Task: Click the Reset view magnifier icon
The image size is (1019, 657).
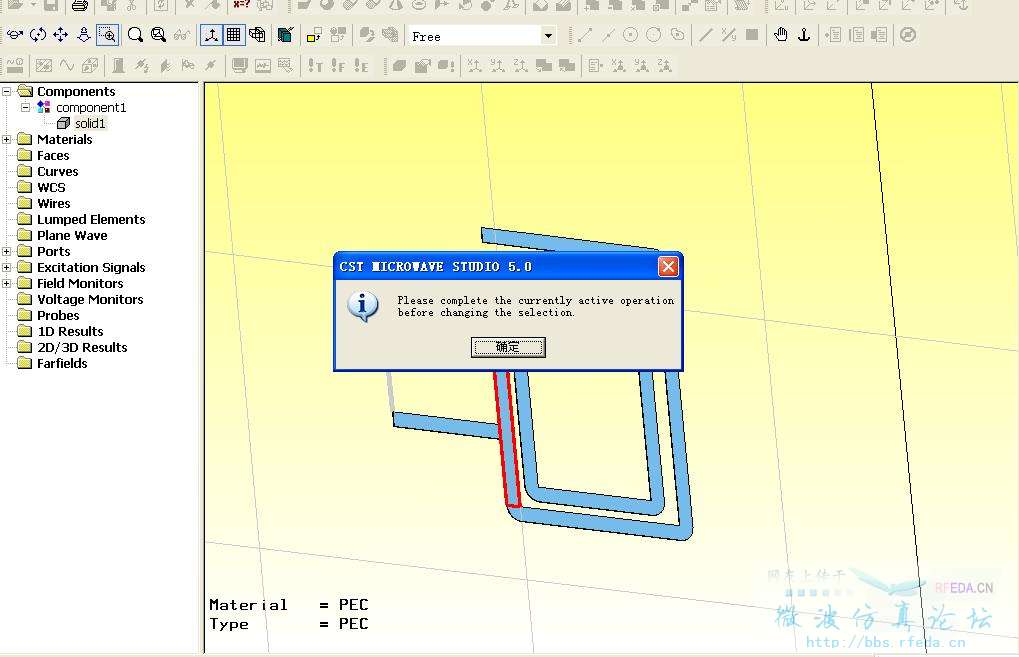Action: 135,35
